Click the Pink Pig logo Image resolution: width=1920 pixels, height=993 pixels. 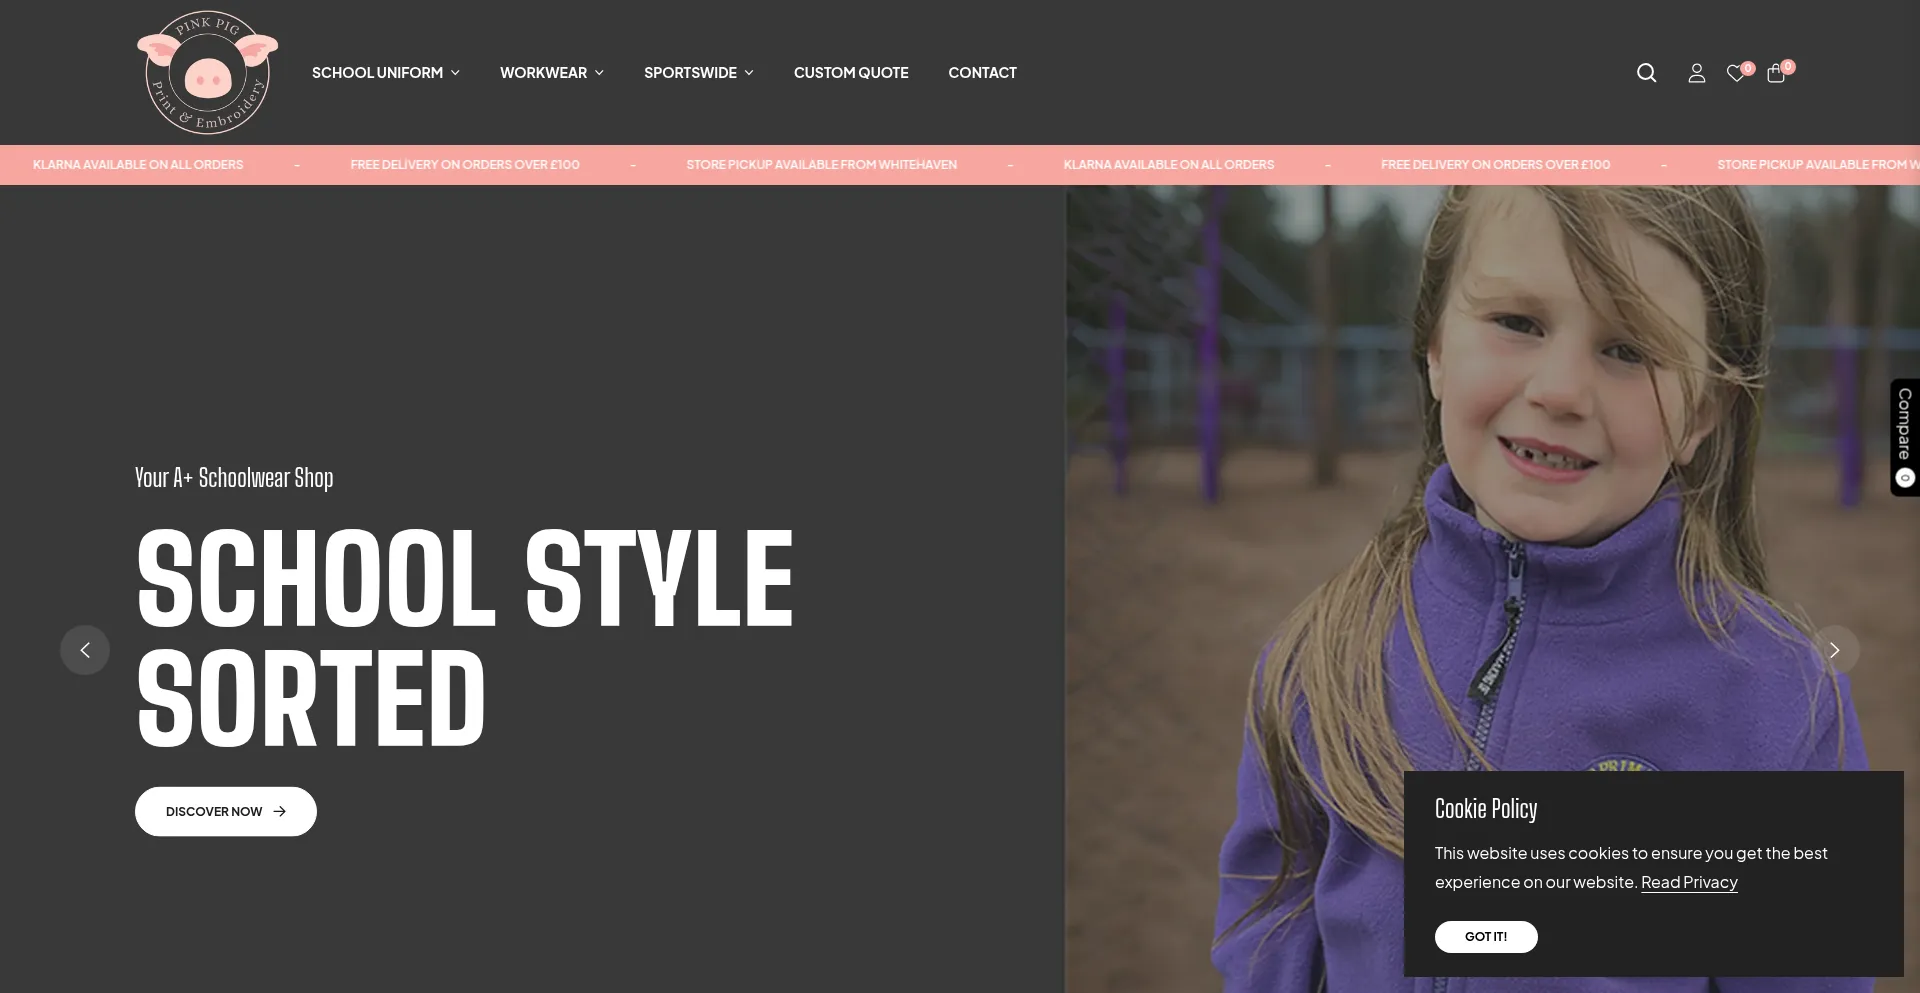click(x=207, y=72)
